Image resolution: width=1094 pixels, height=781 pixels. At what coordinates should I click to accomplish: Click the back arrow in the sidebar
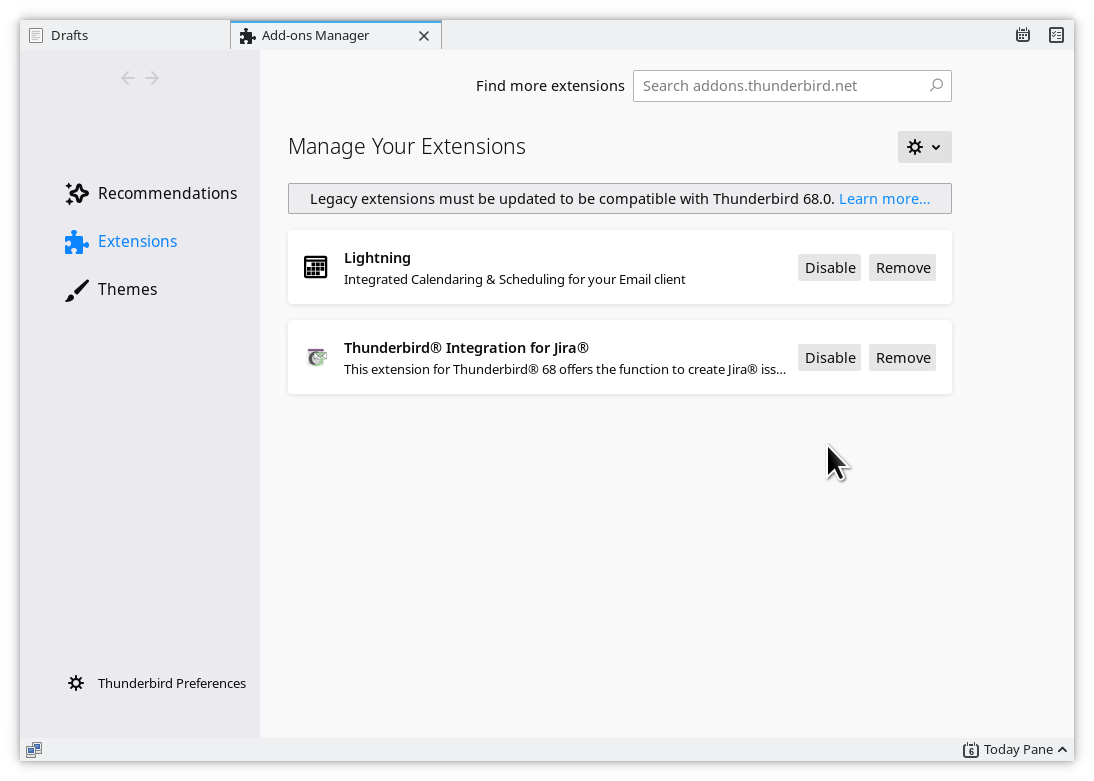click(128, 78)
